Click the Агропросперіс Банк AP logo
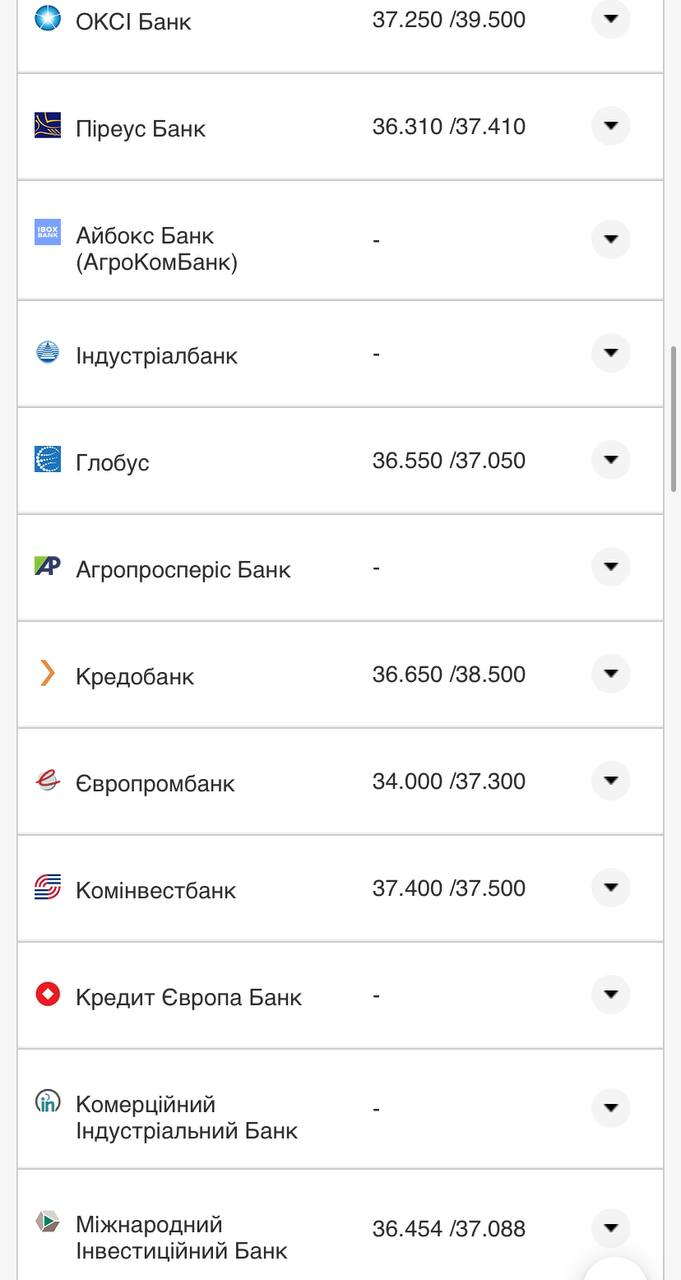681x1280 pixels. coord(47,563)
